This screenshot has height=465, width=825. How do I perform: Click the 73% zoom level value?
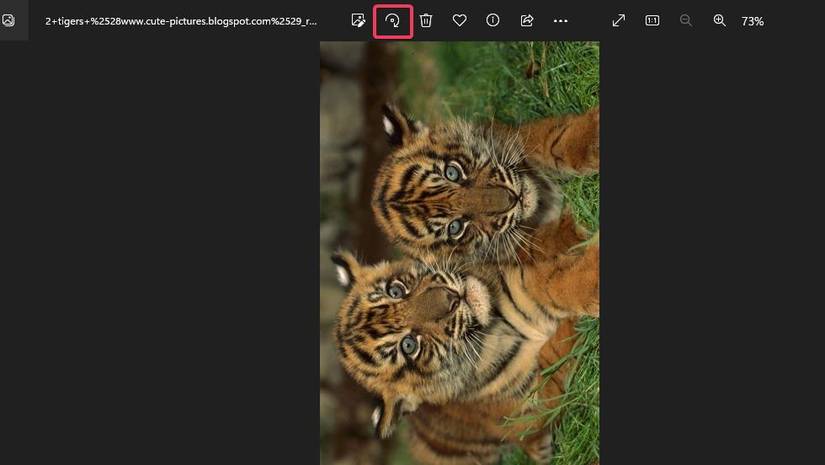pos(752,22)
